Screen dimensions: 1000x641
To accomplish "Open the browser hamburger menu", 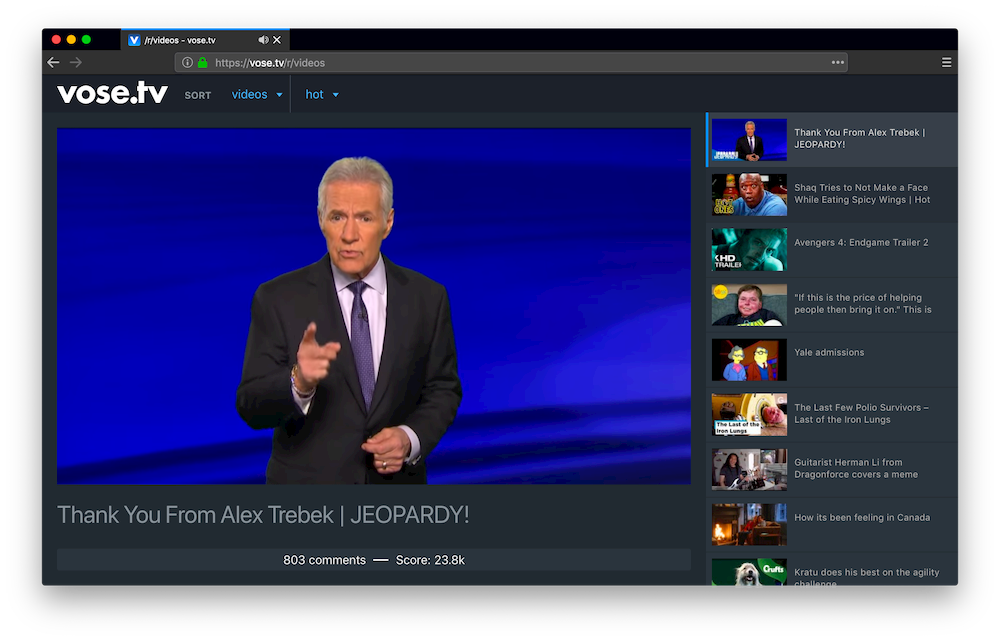I will pyautogui.click(x=946, y=63).
